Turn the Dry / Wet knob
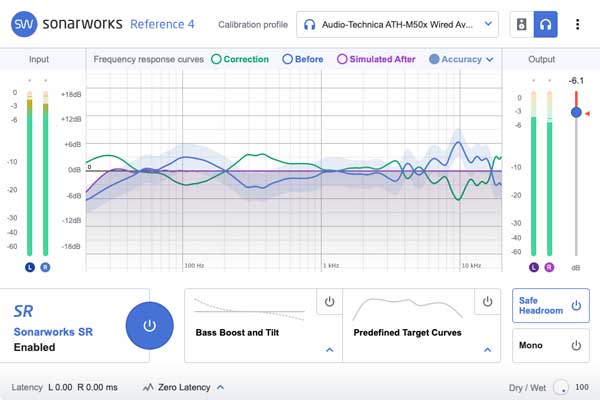Screen dimensions: 600x400 (561, 387)
